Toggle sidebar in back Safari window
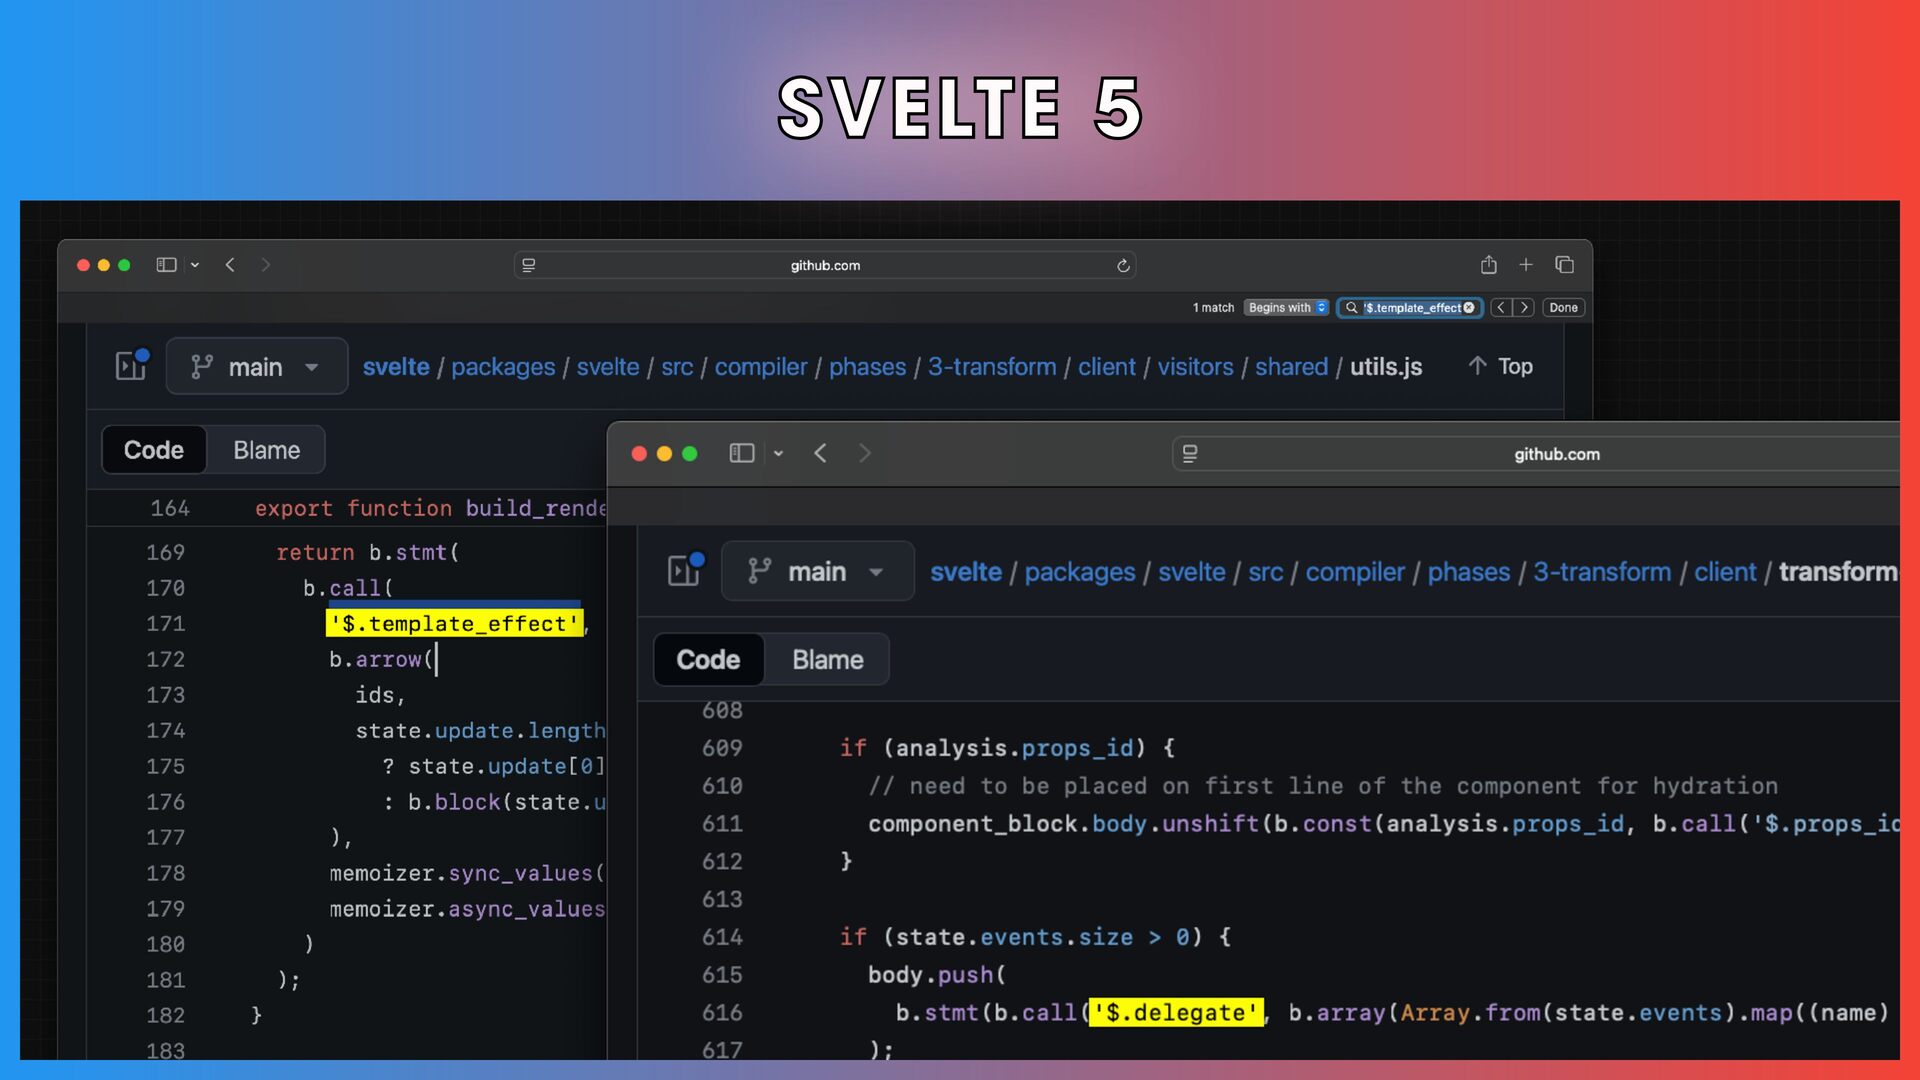 pos(166,265)
